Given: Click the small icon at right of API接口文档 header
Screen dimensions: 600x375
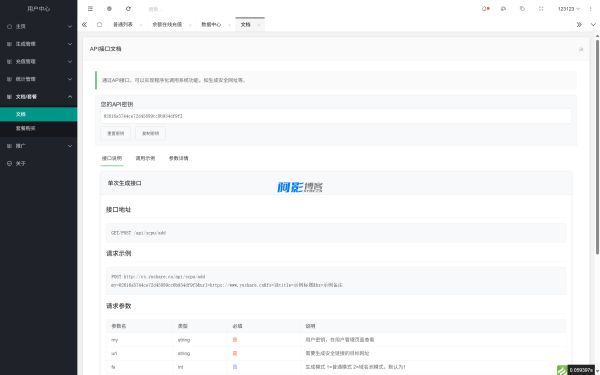Looking at the screenshot, I should (581, 49).
